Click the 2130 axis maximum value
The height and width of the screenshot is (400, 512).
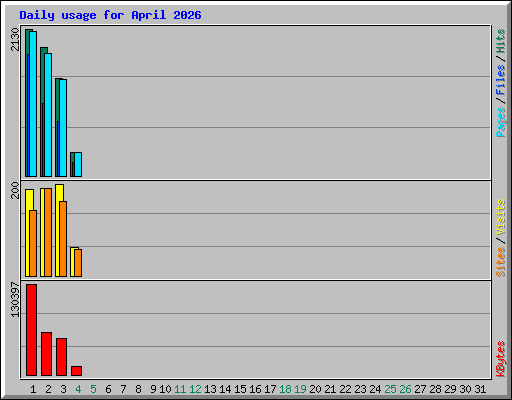click(x=15, y=39)
